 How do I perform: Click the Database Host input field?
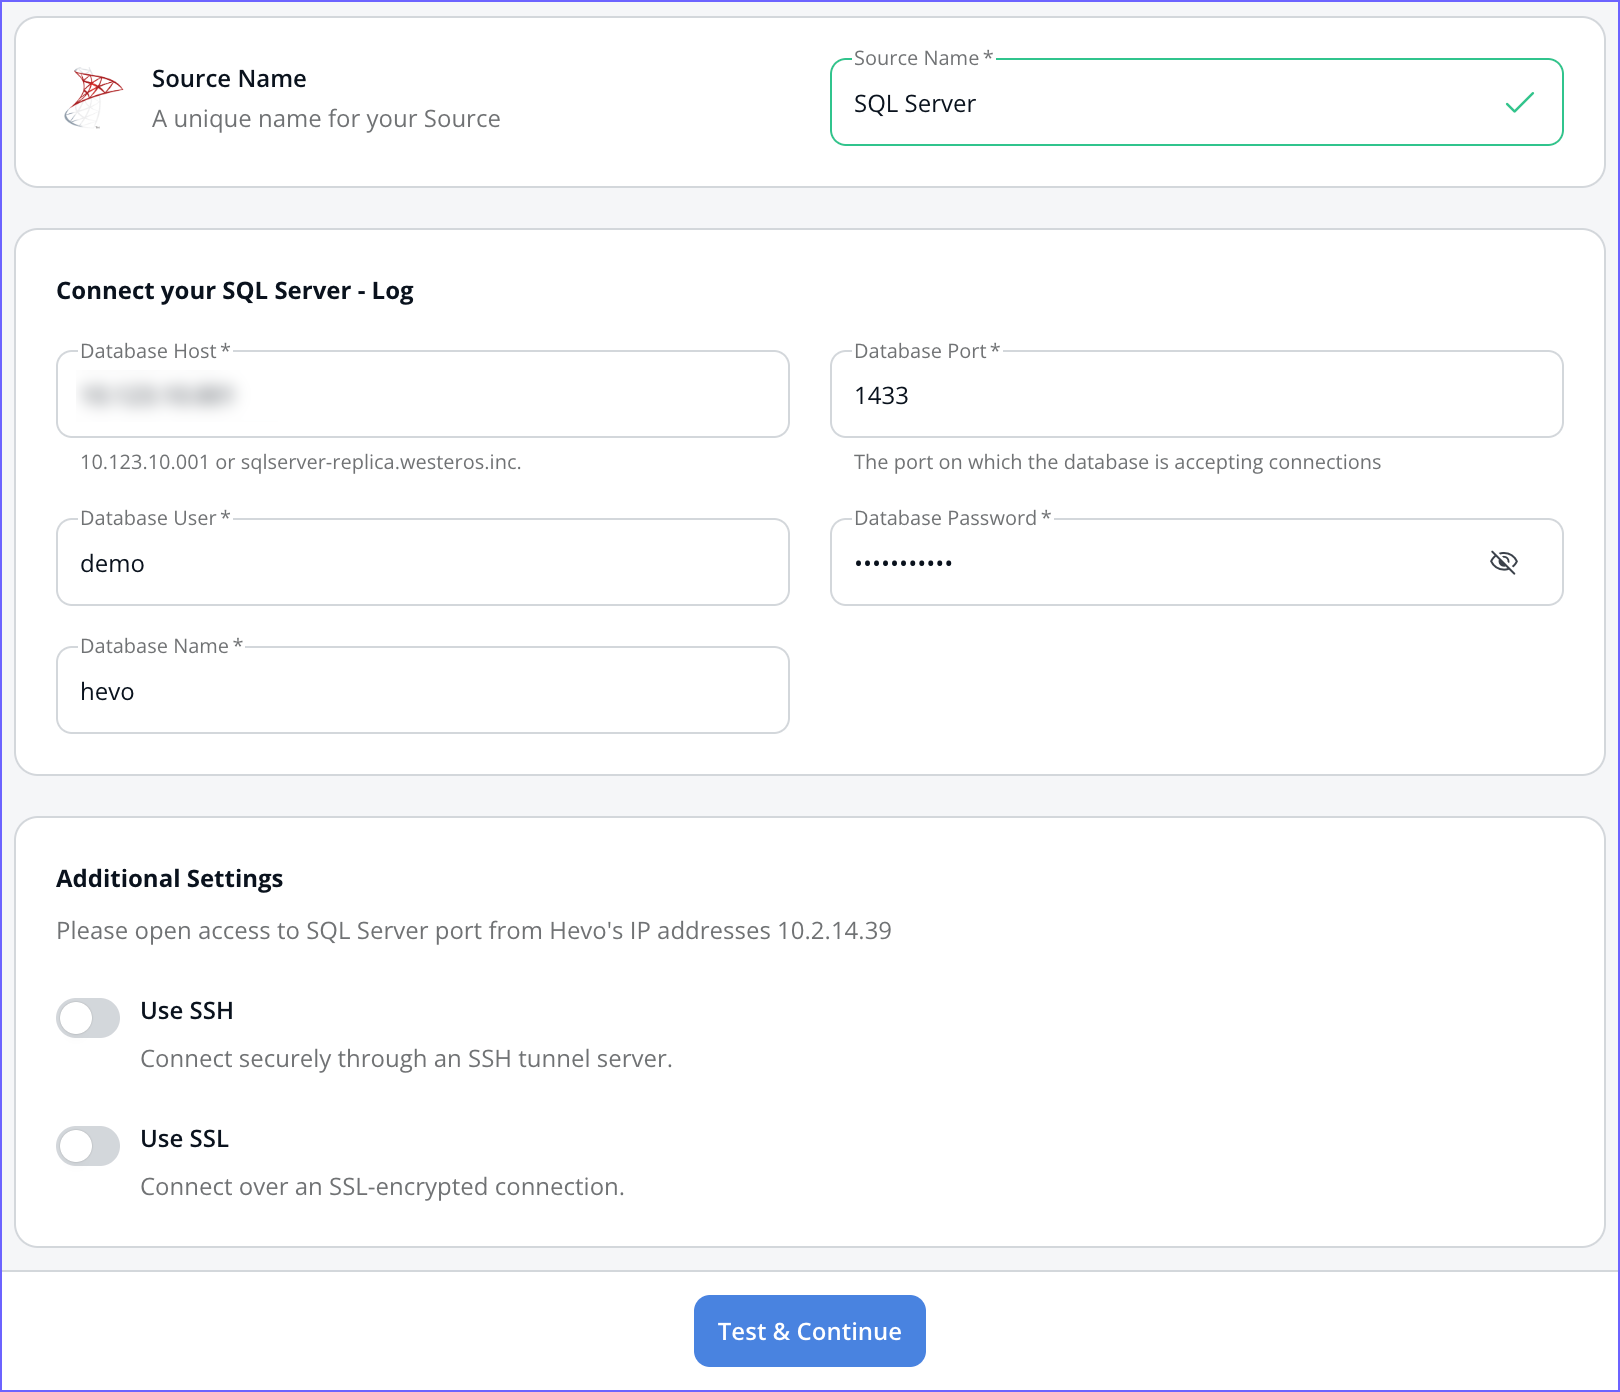coord(423,394)
